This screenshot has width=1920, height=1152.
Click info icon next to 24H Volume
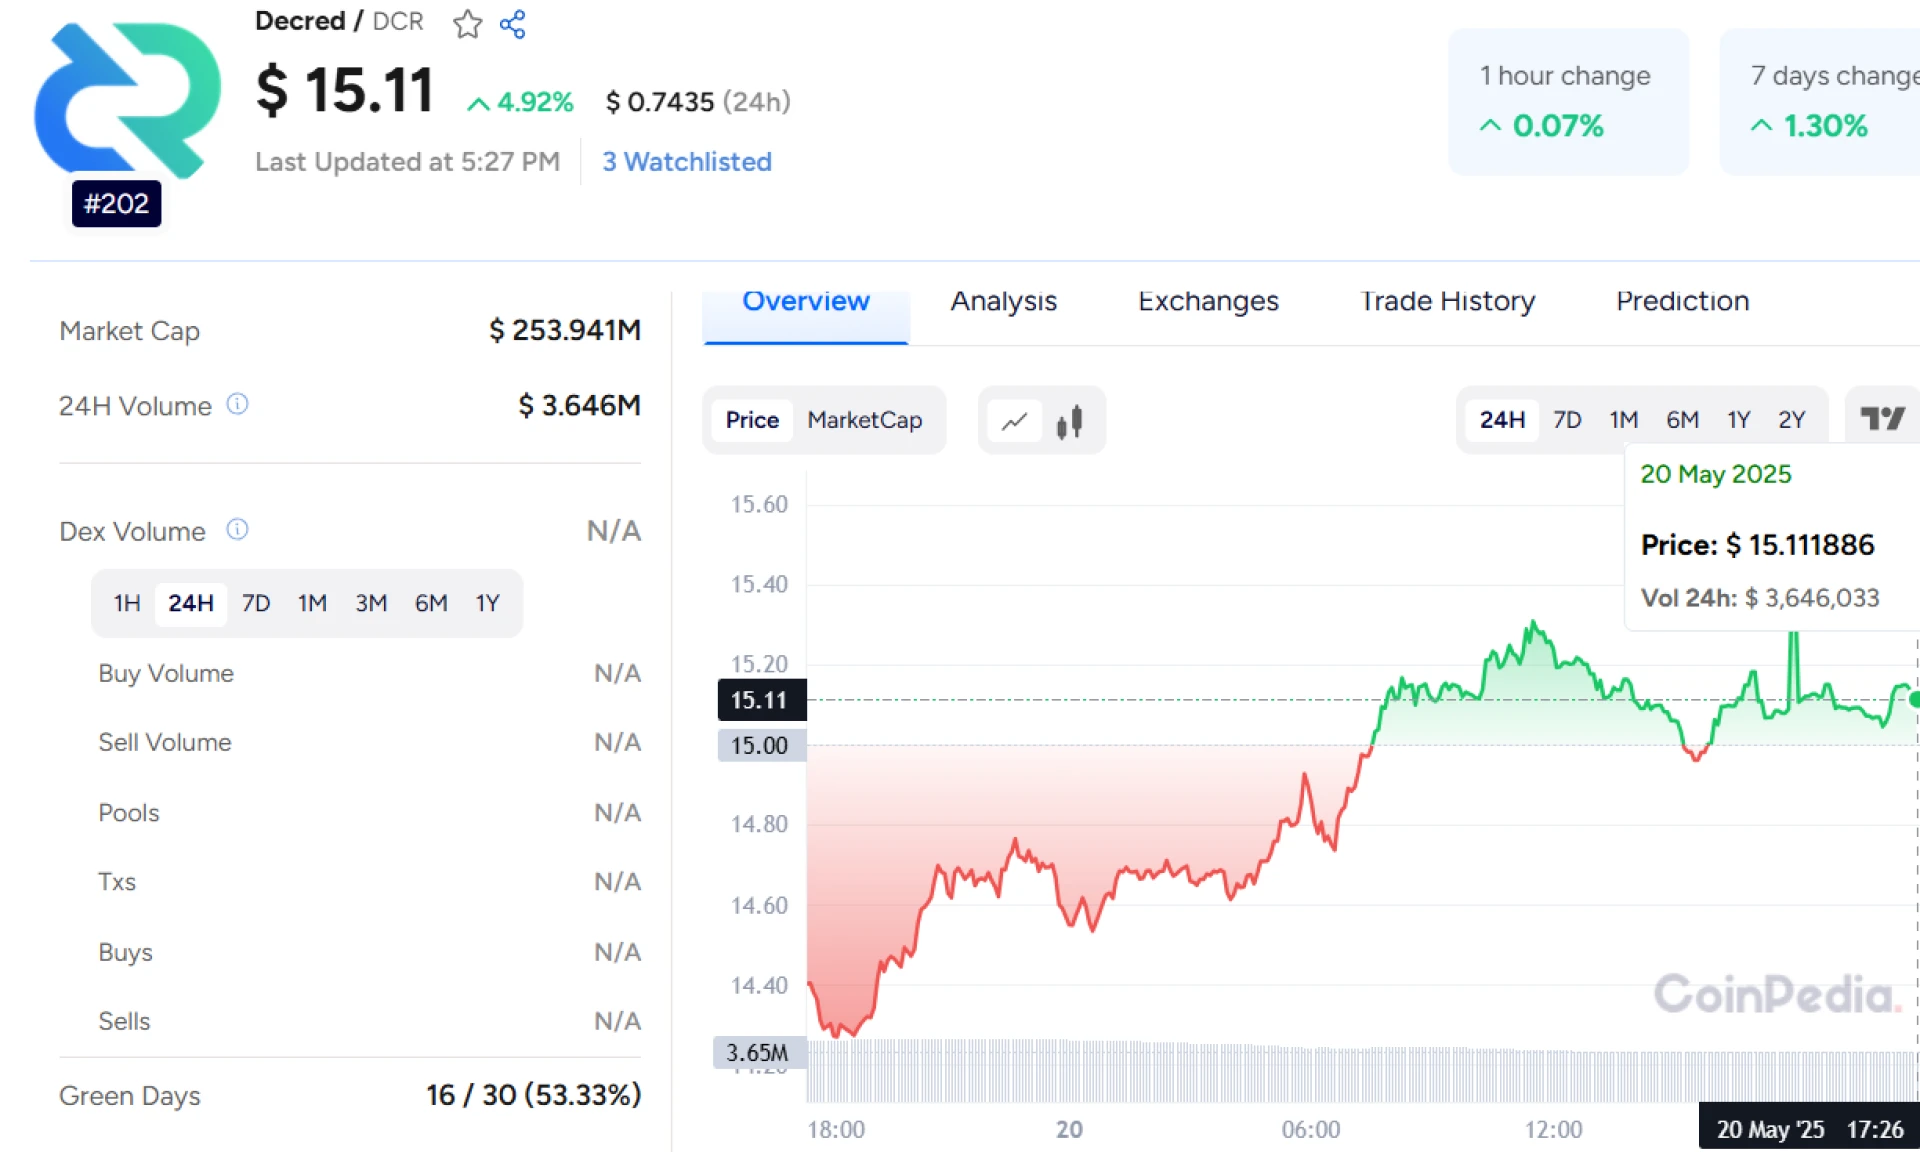coord(237,404)
